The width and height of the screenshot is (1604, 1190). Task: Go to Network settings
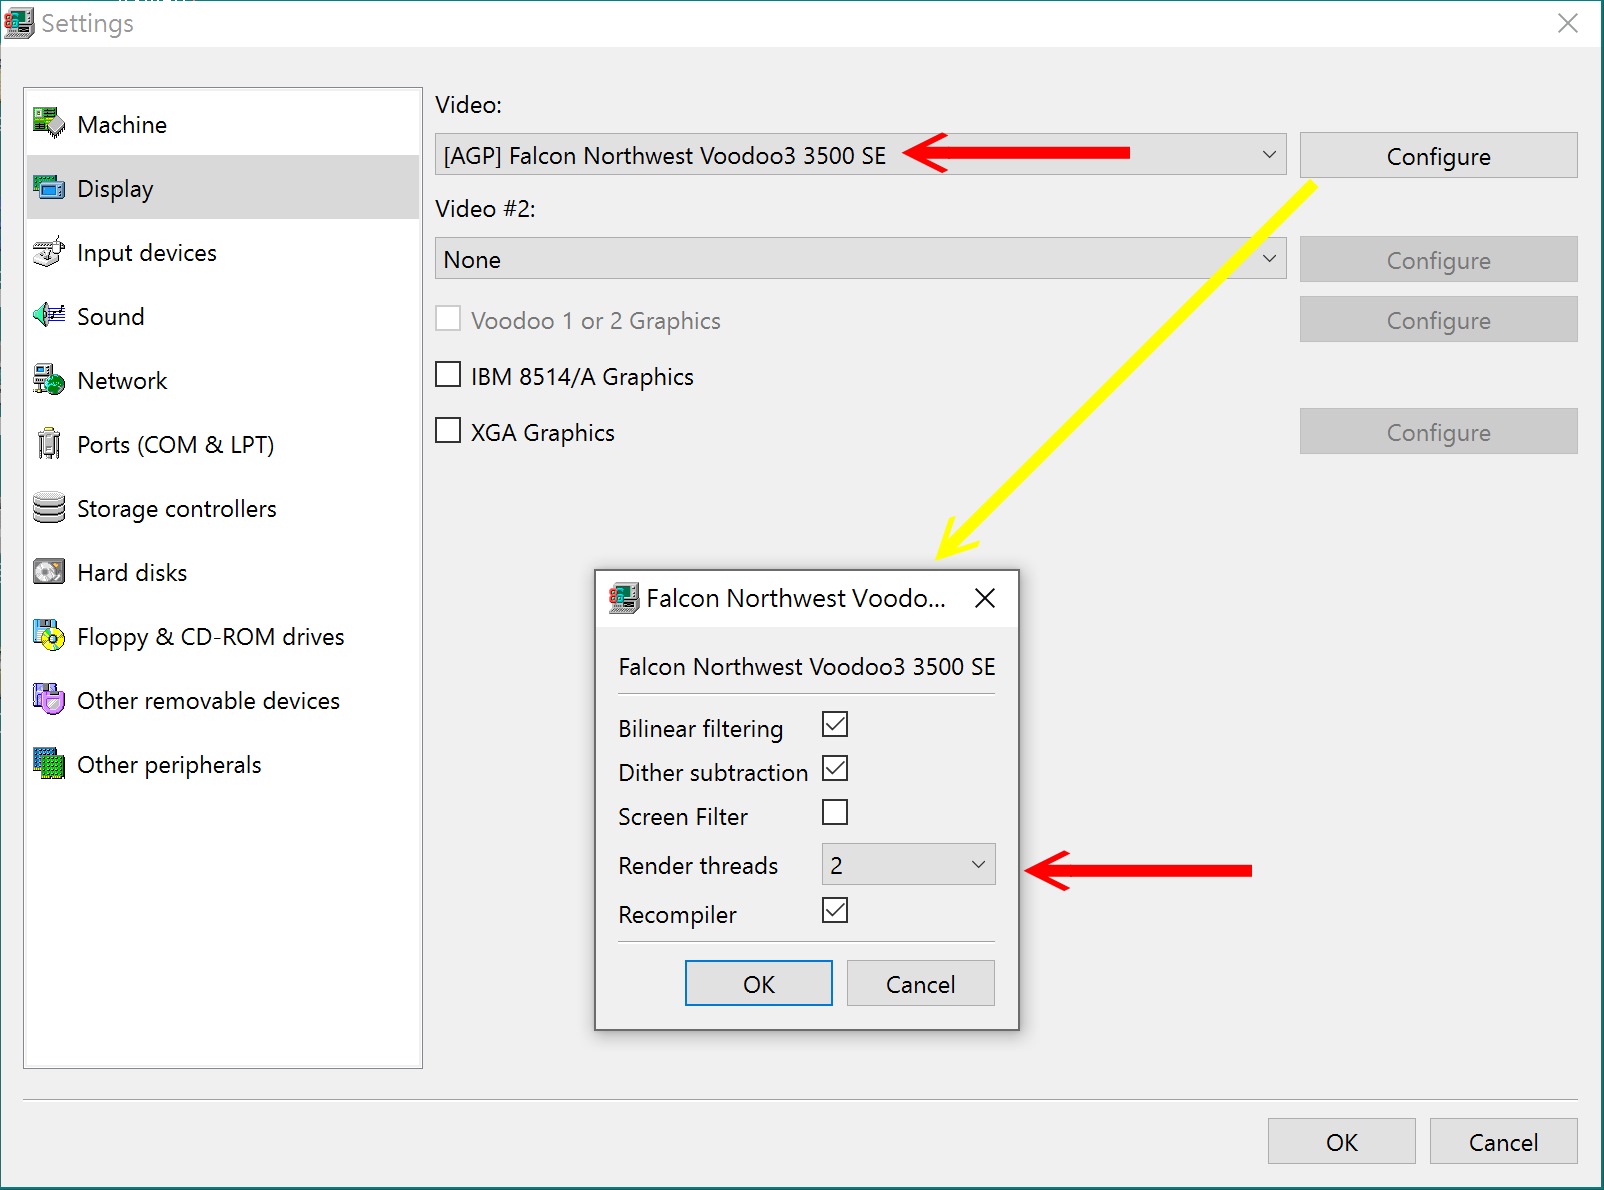point(222,379)
